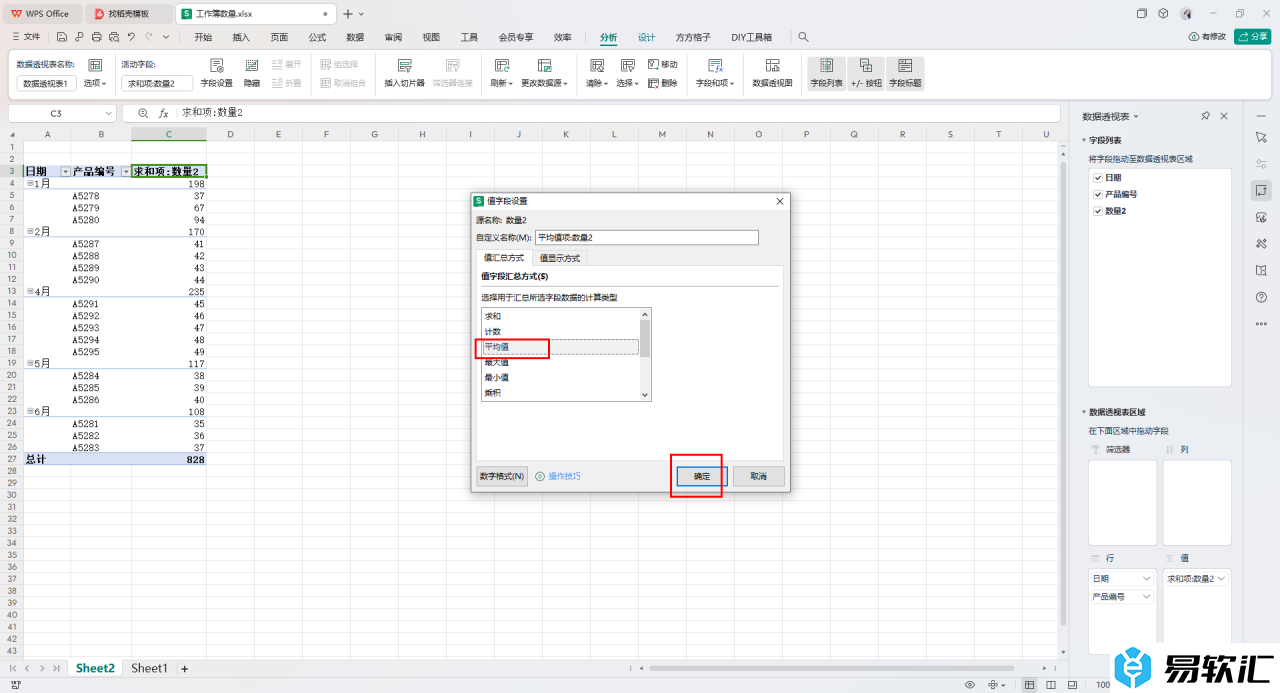
Task: Collapse the 4月 group in pivot table
Action: point(30,291)
